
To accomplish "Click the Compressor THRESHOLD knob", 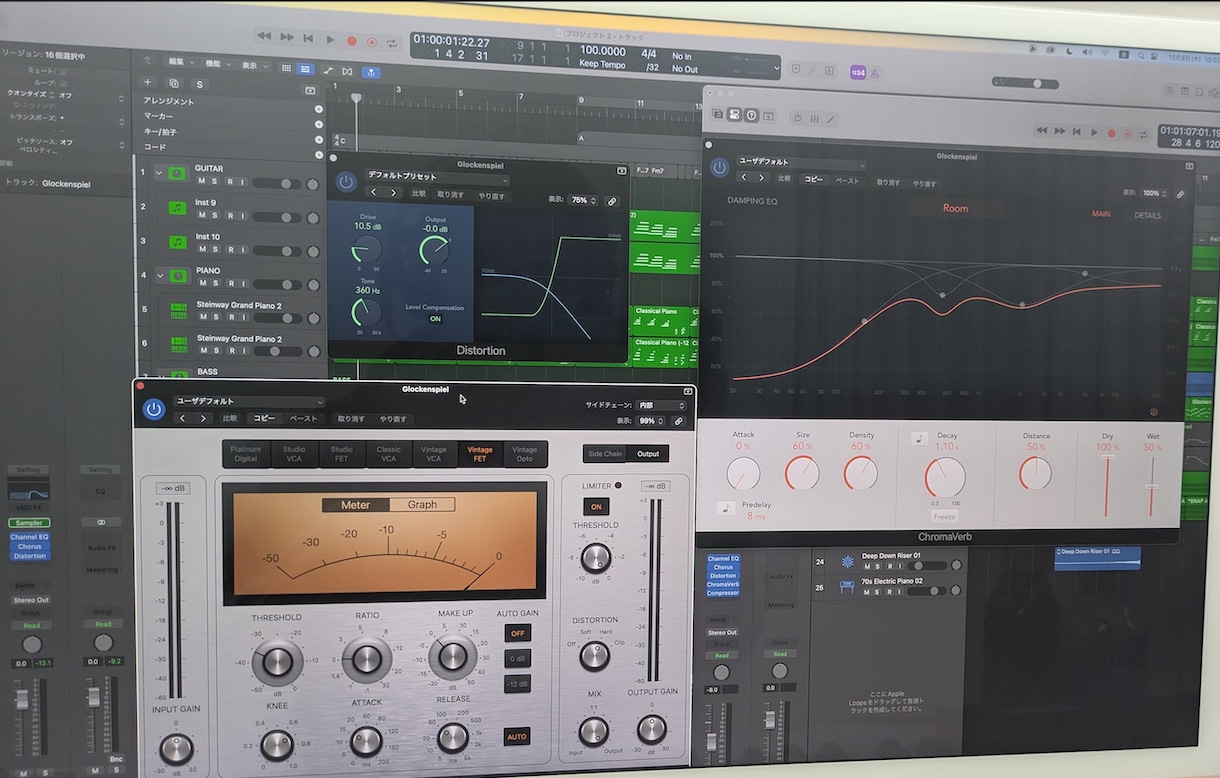I will pyautogui.click(x=277, y=660).
